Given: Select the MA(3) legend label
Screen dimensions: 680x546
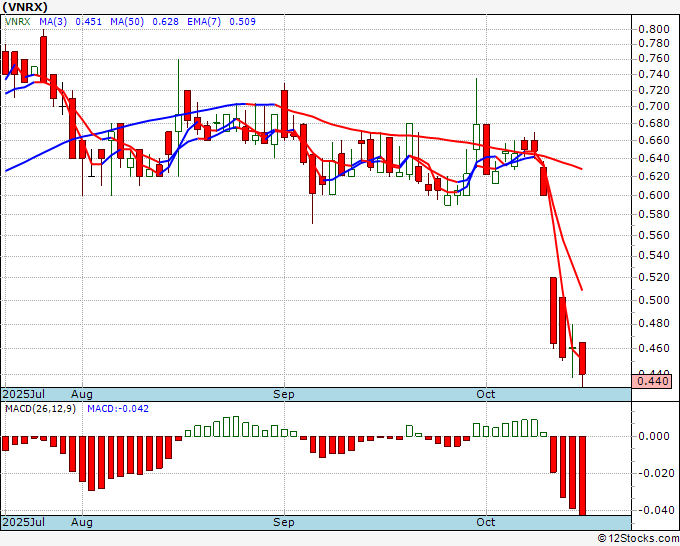Looking at the screenshot, I should [53, 22].
